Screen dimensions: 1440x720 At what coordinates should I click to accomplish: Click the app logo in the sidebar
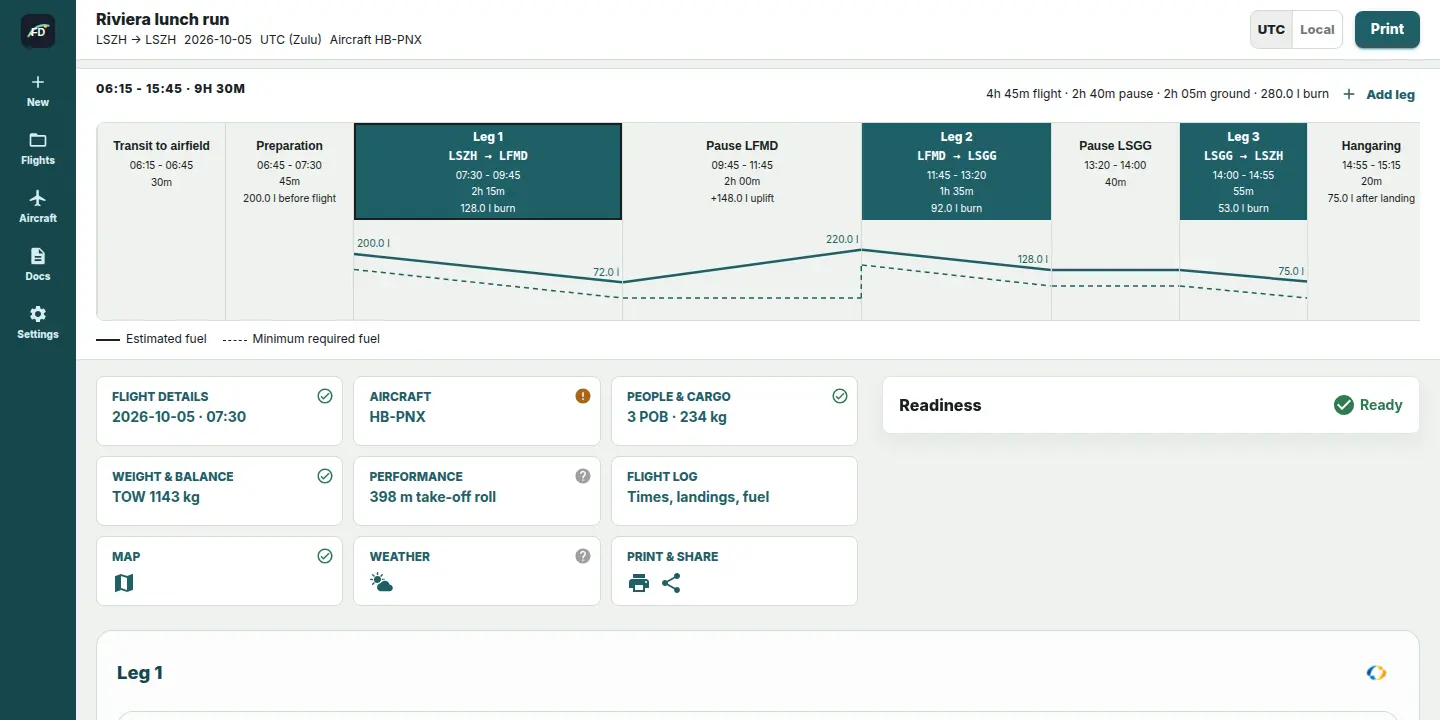tap(38, 31)
